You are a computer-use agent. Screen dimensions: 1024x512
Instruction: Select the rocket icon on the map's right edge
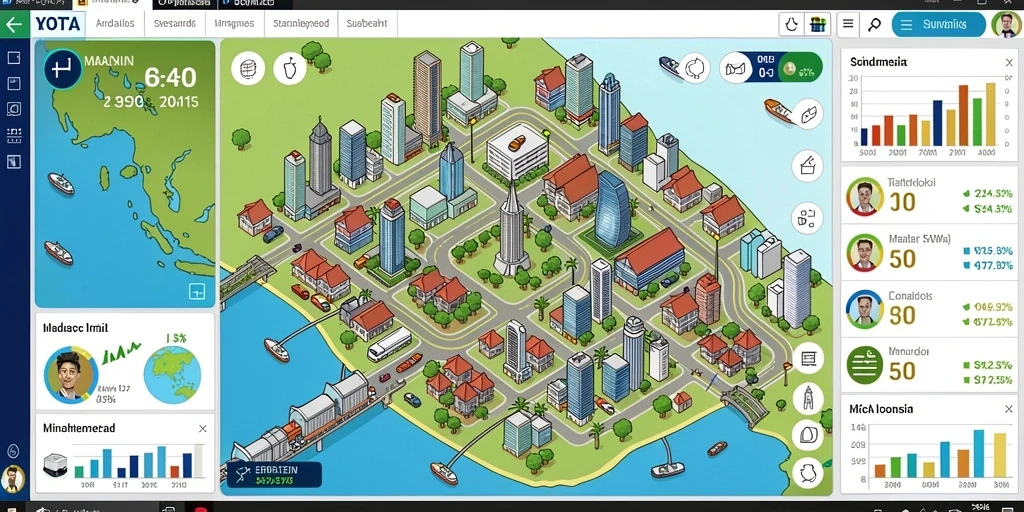(x=808, y=396)
